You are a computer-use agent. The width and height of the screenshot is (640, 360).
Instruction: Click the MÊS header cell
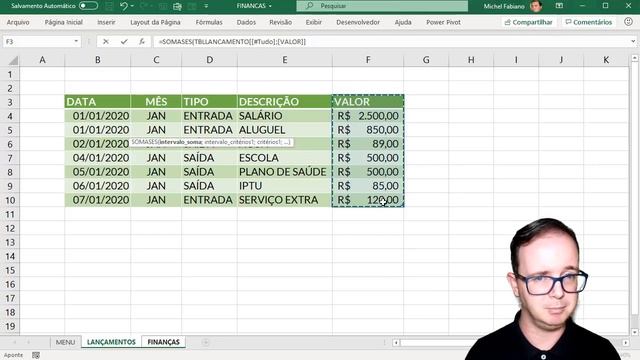pos(156,102)
